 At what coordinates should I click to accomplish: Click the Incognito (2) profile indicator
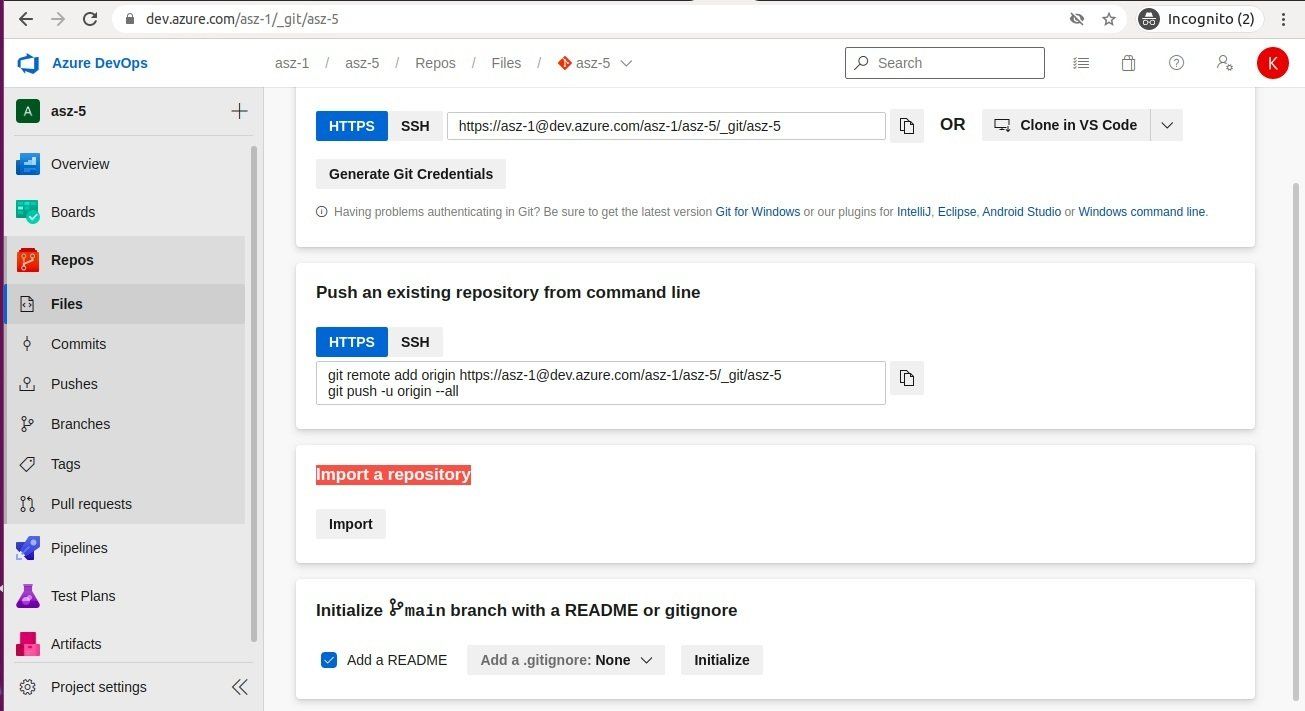[1201, 19]
